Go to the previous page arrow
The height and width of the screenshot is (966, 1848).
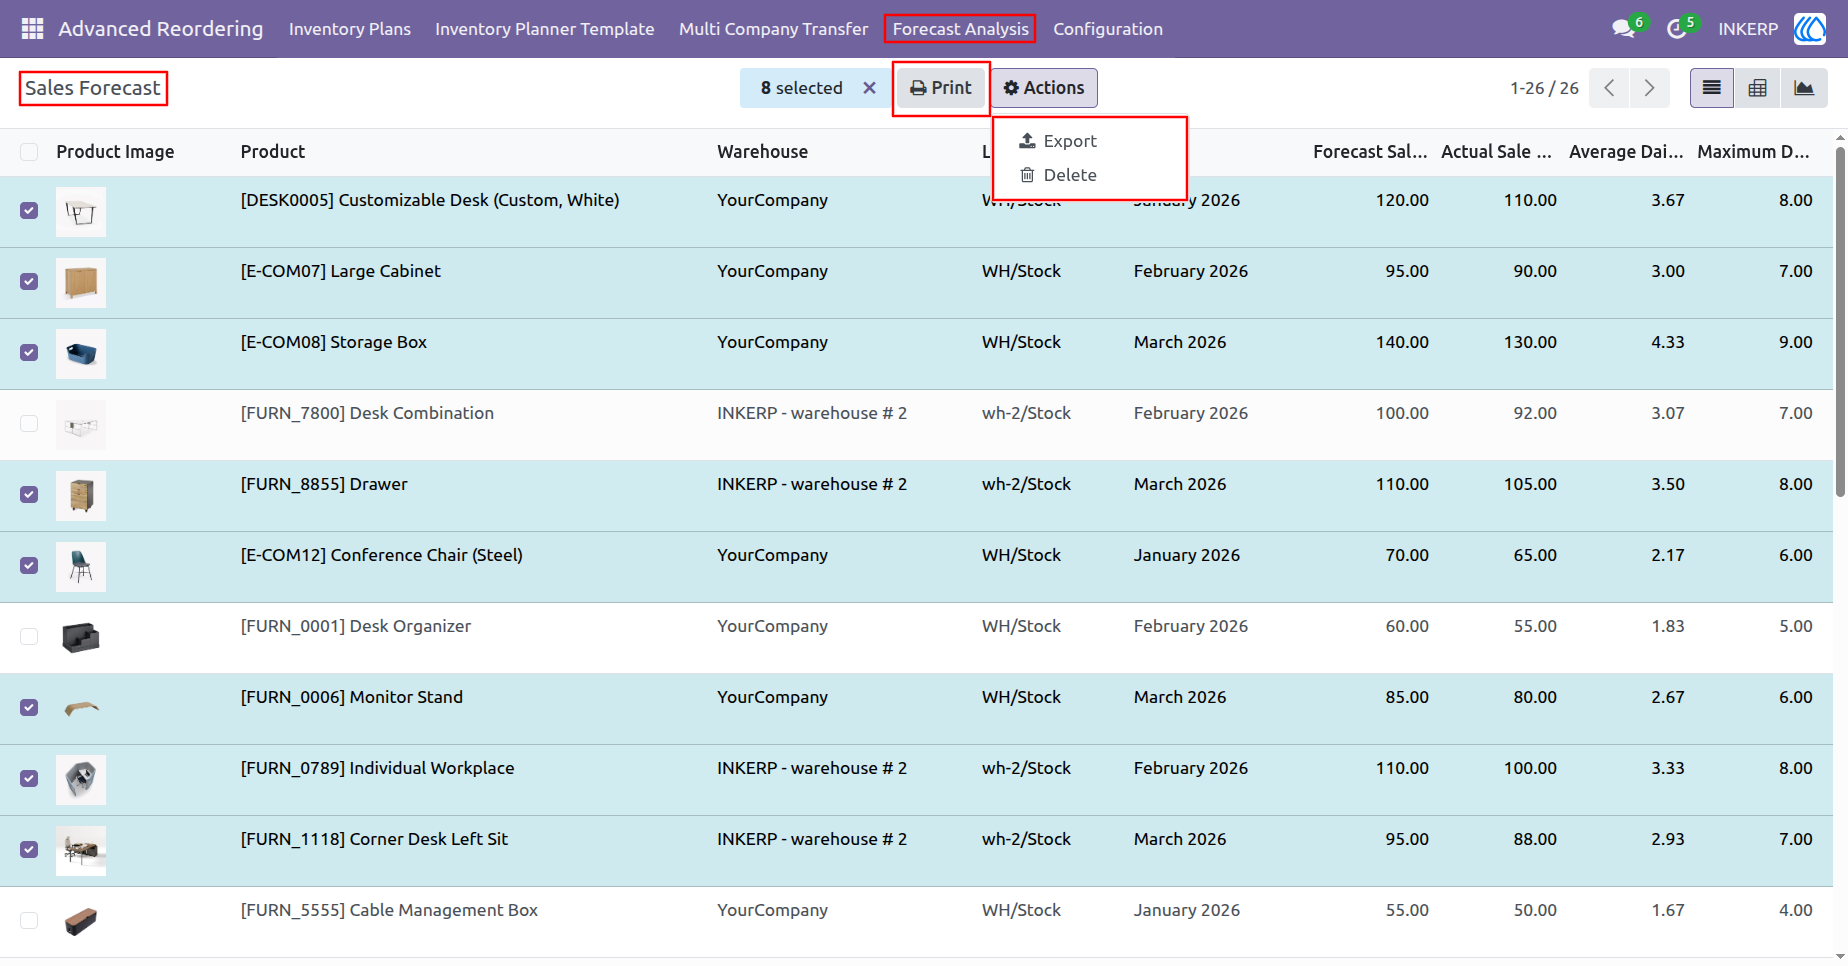click(x=1609, y=88)
